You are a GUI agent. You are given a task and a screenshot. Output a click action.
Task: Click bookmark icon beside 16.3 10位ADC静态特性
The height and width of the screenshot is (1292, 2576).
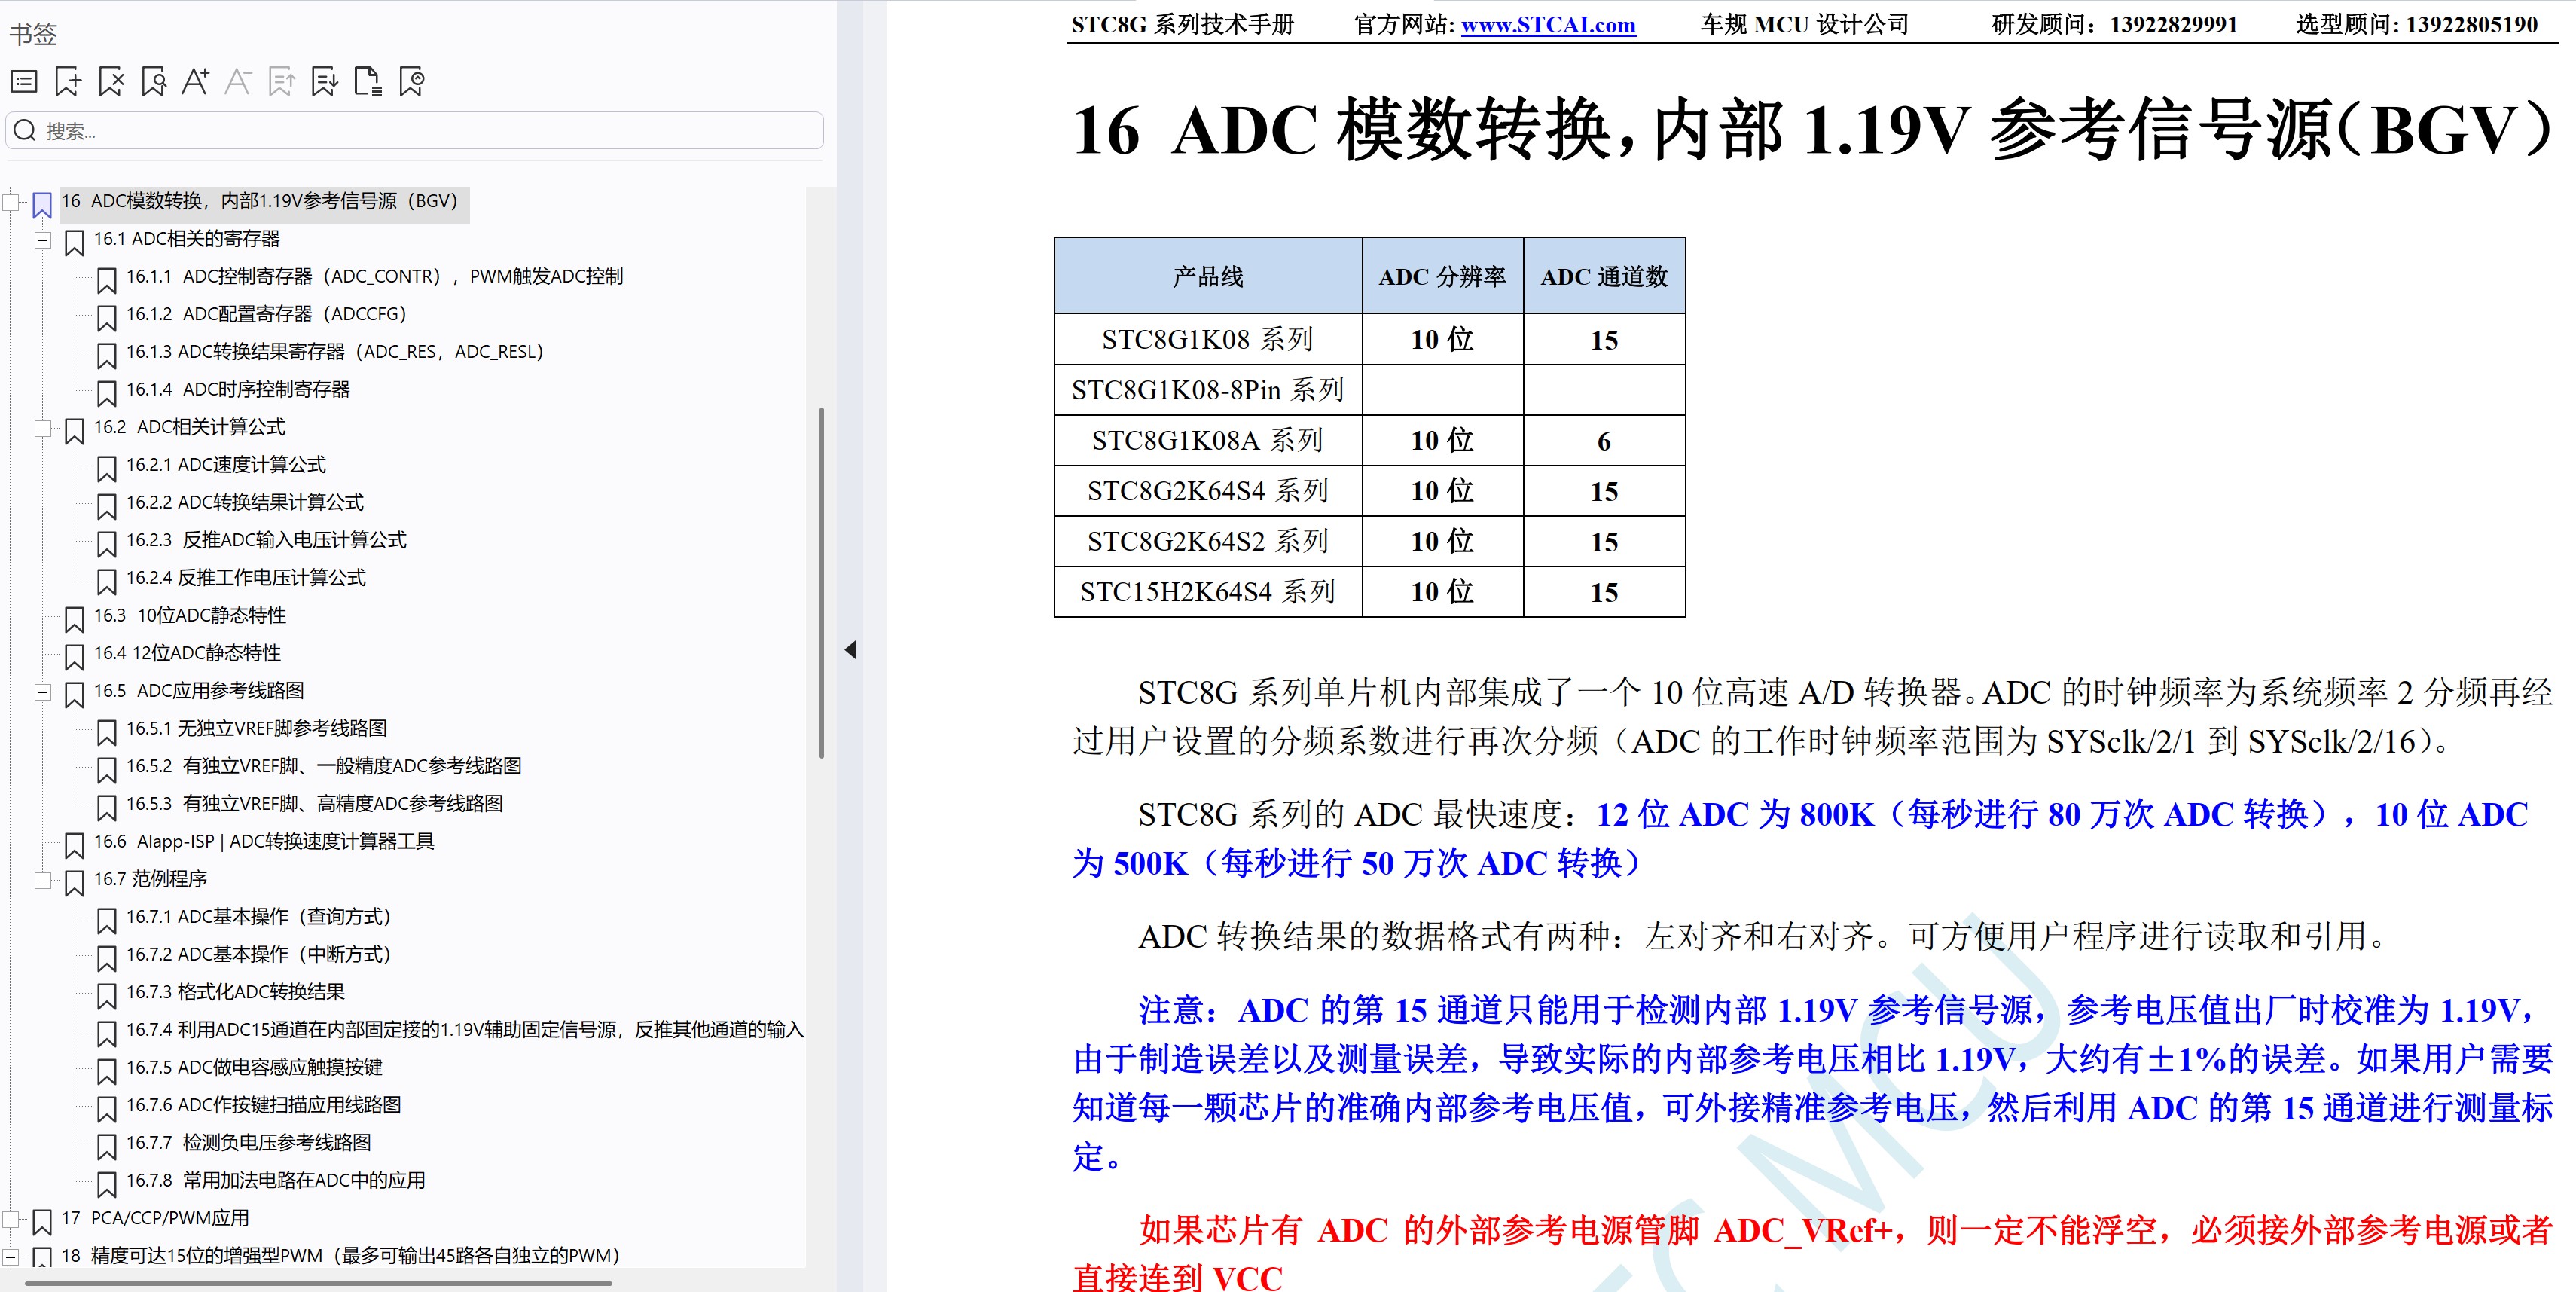[74, 619]
